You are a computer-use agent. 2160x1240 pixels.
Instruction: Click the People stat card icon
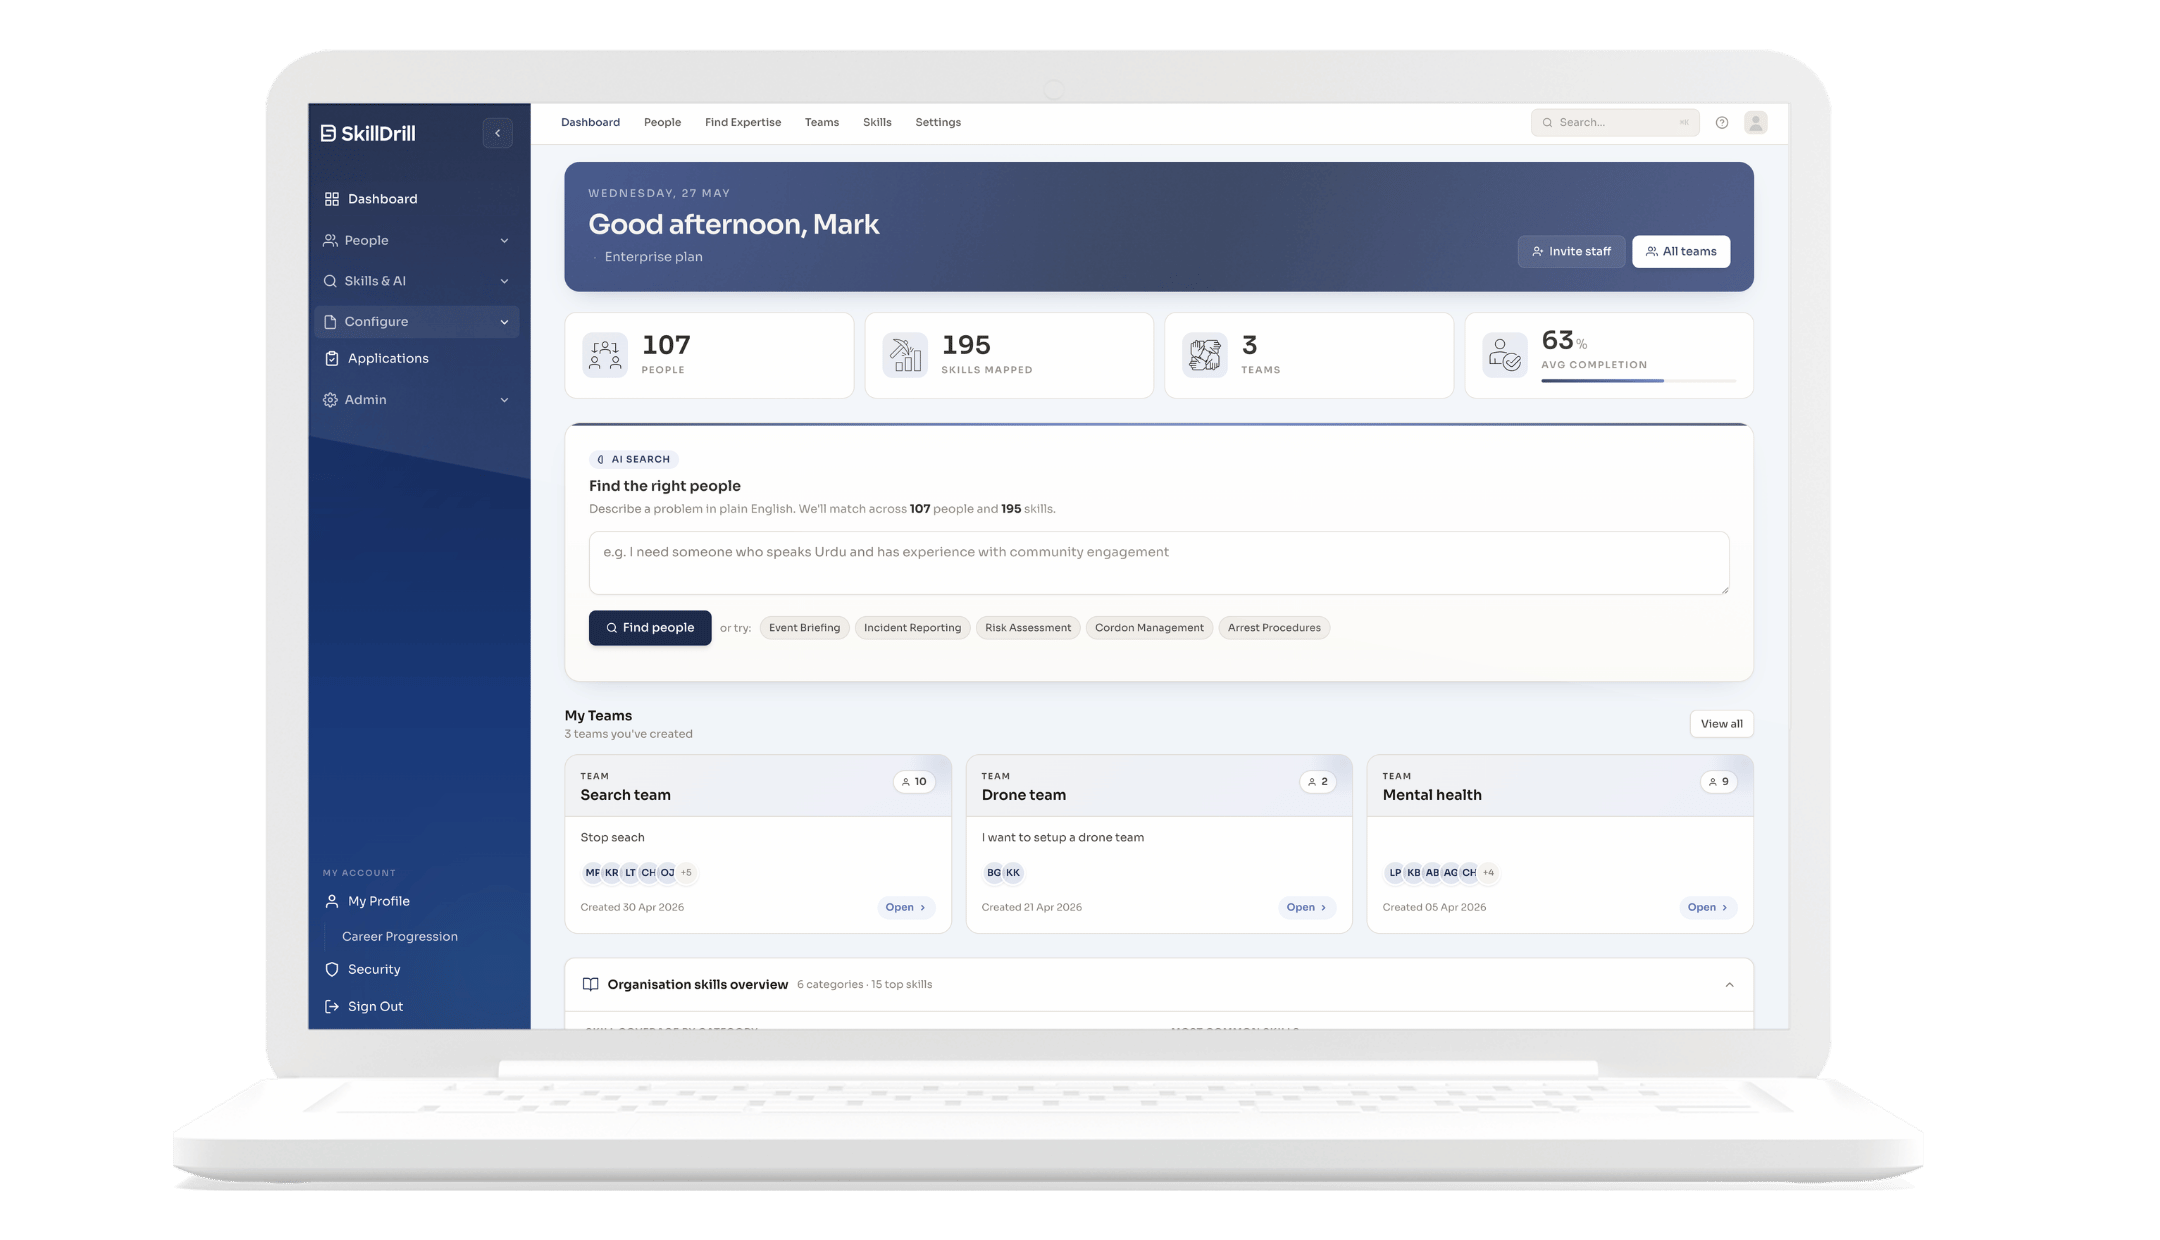605,355
